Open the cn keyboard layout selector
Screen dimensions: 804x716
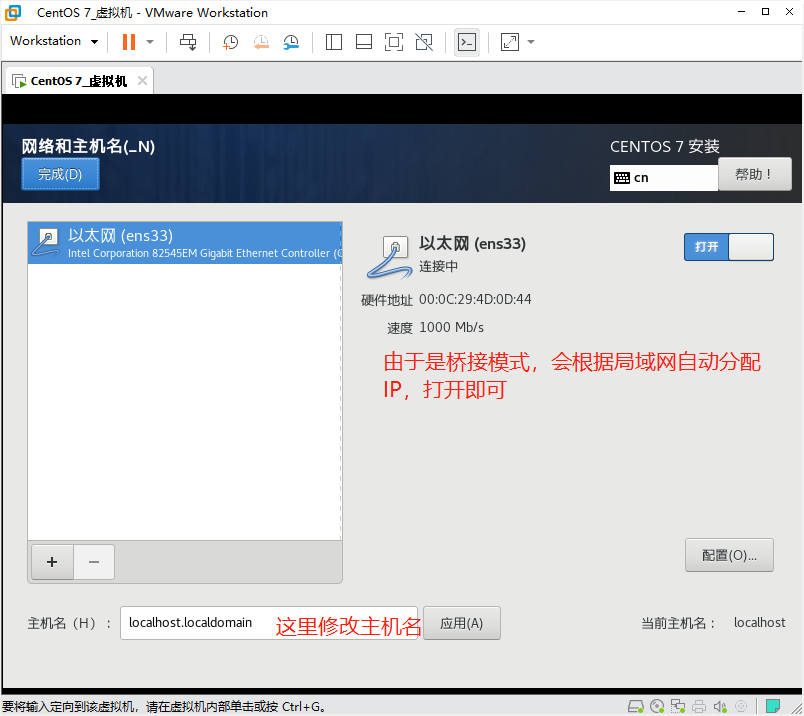coord(664,178)
